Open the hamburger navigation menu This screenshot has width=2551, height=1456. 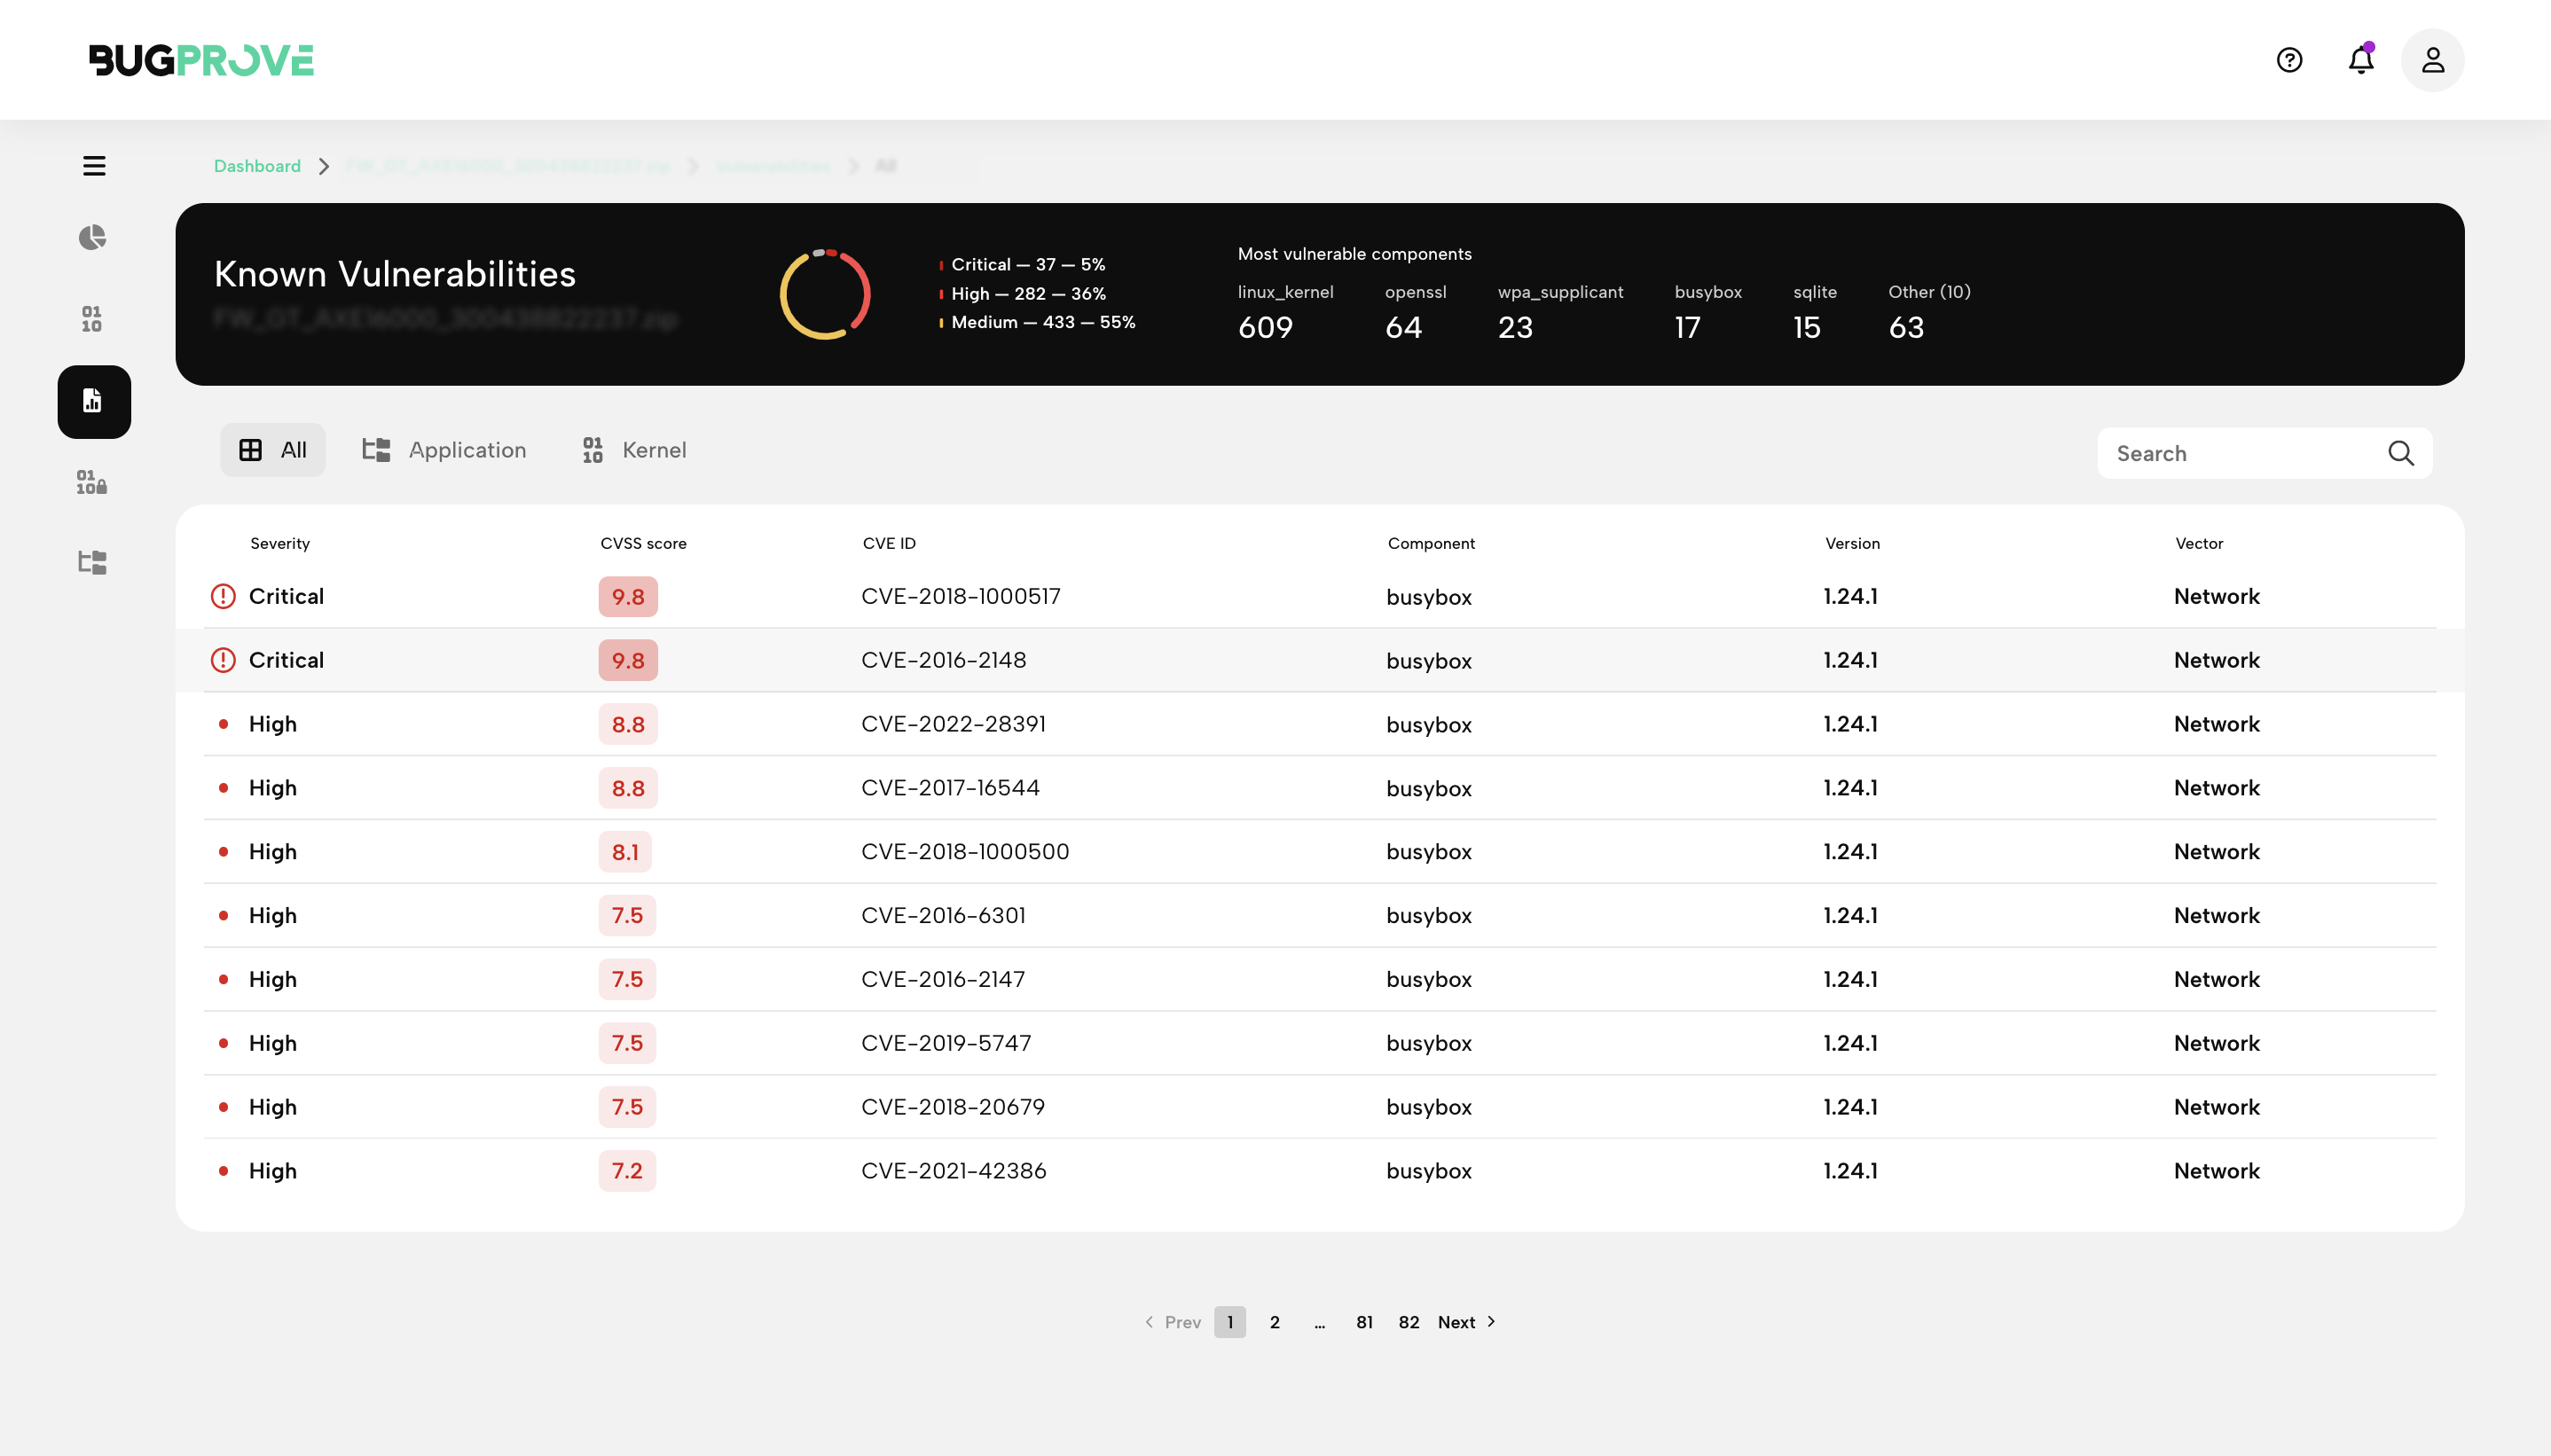click(93, 164)
